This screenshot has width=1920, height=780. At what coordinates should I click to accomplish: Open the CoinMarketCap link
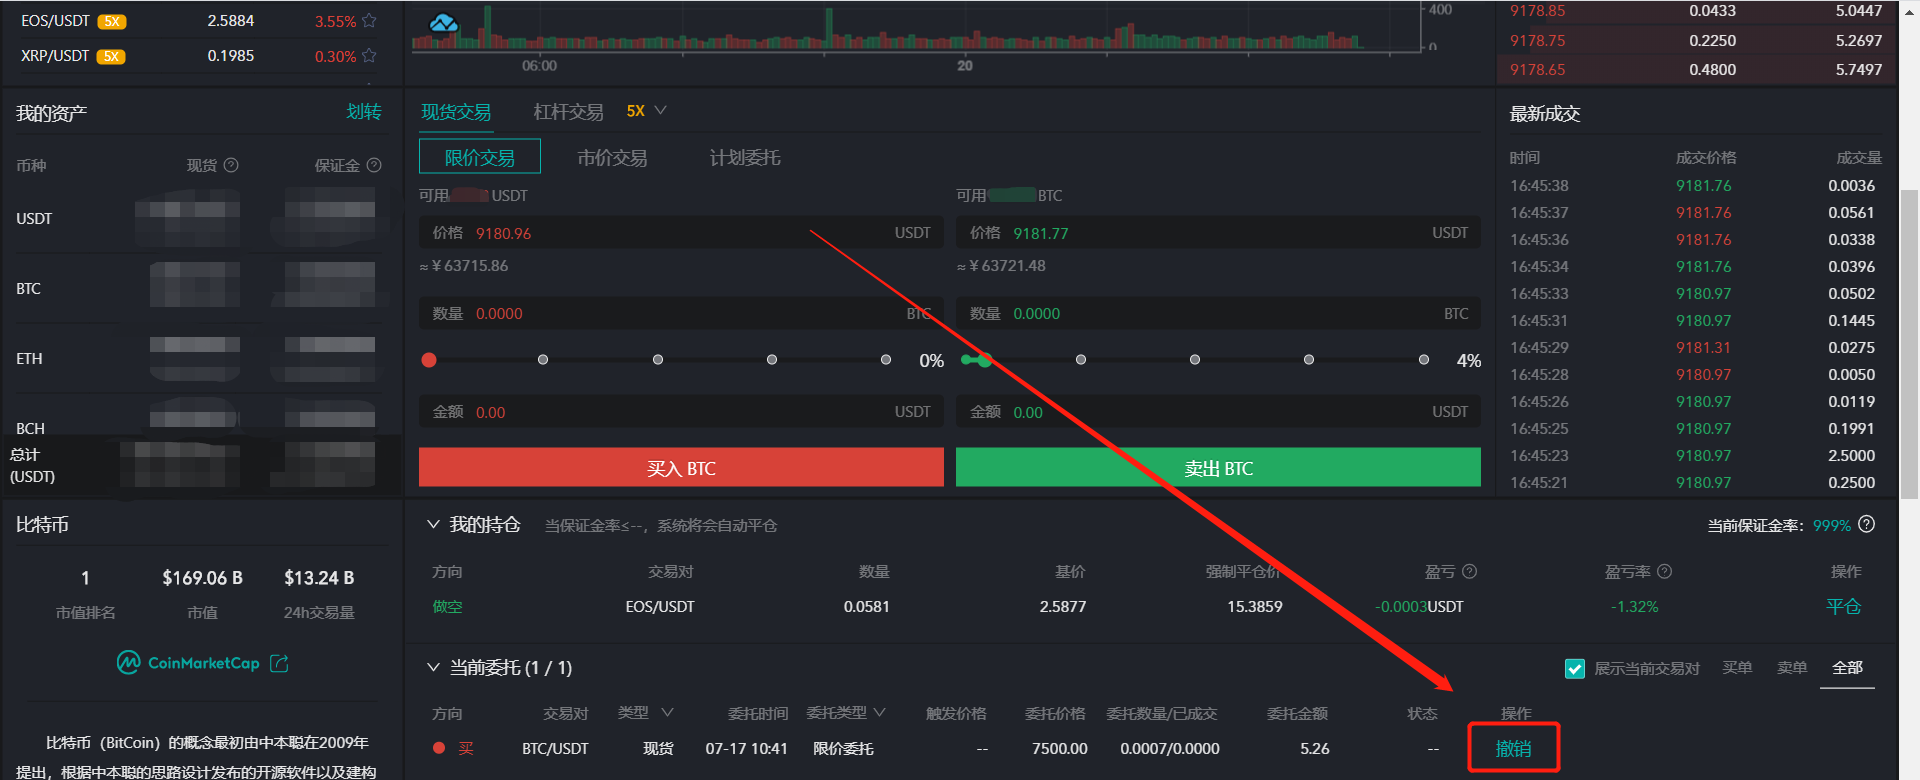tap(204, 663)
